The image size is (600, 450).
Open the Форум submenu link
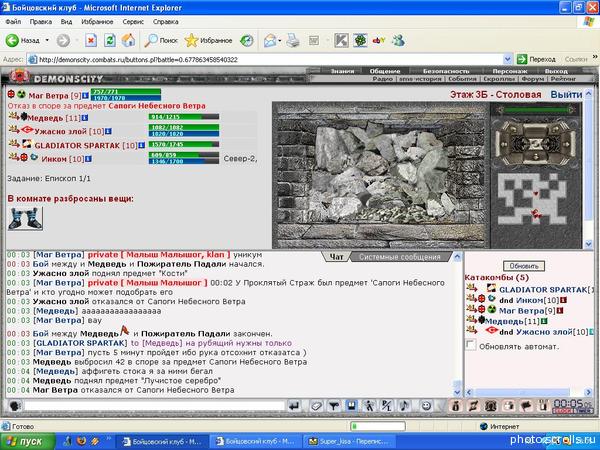click(532, 79)
